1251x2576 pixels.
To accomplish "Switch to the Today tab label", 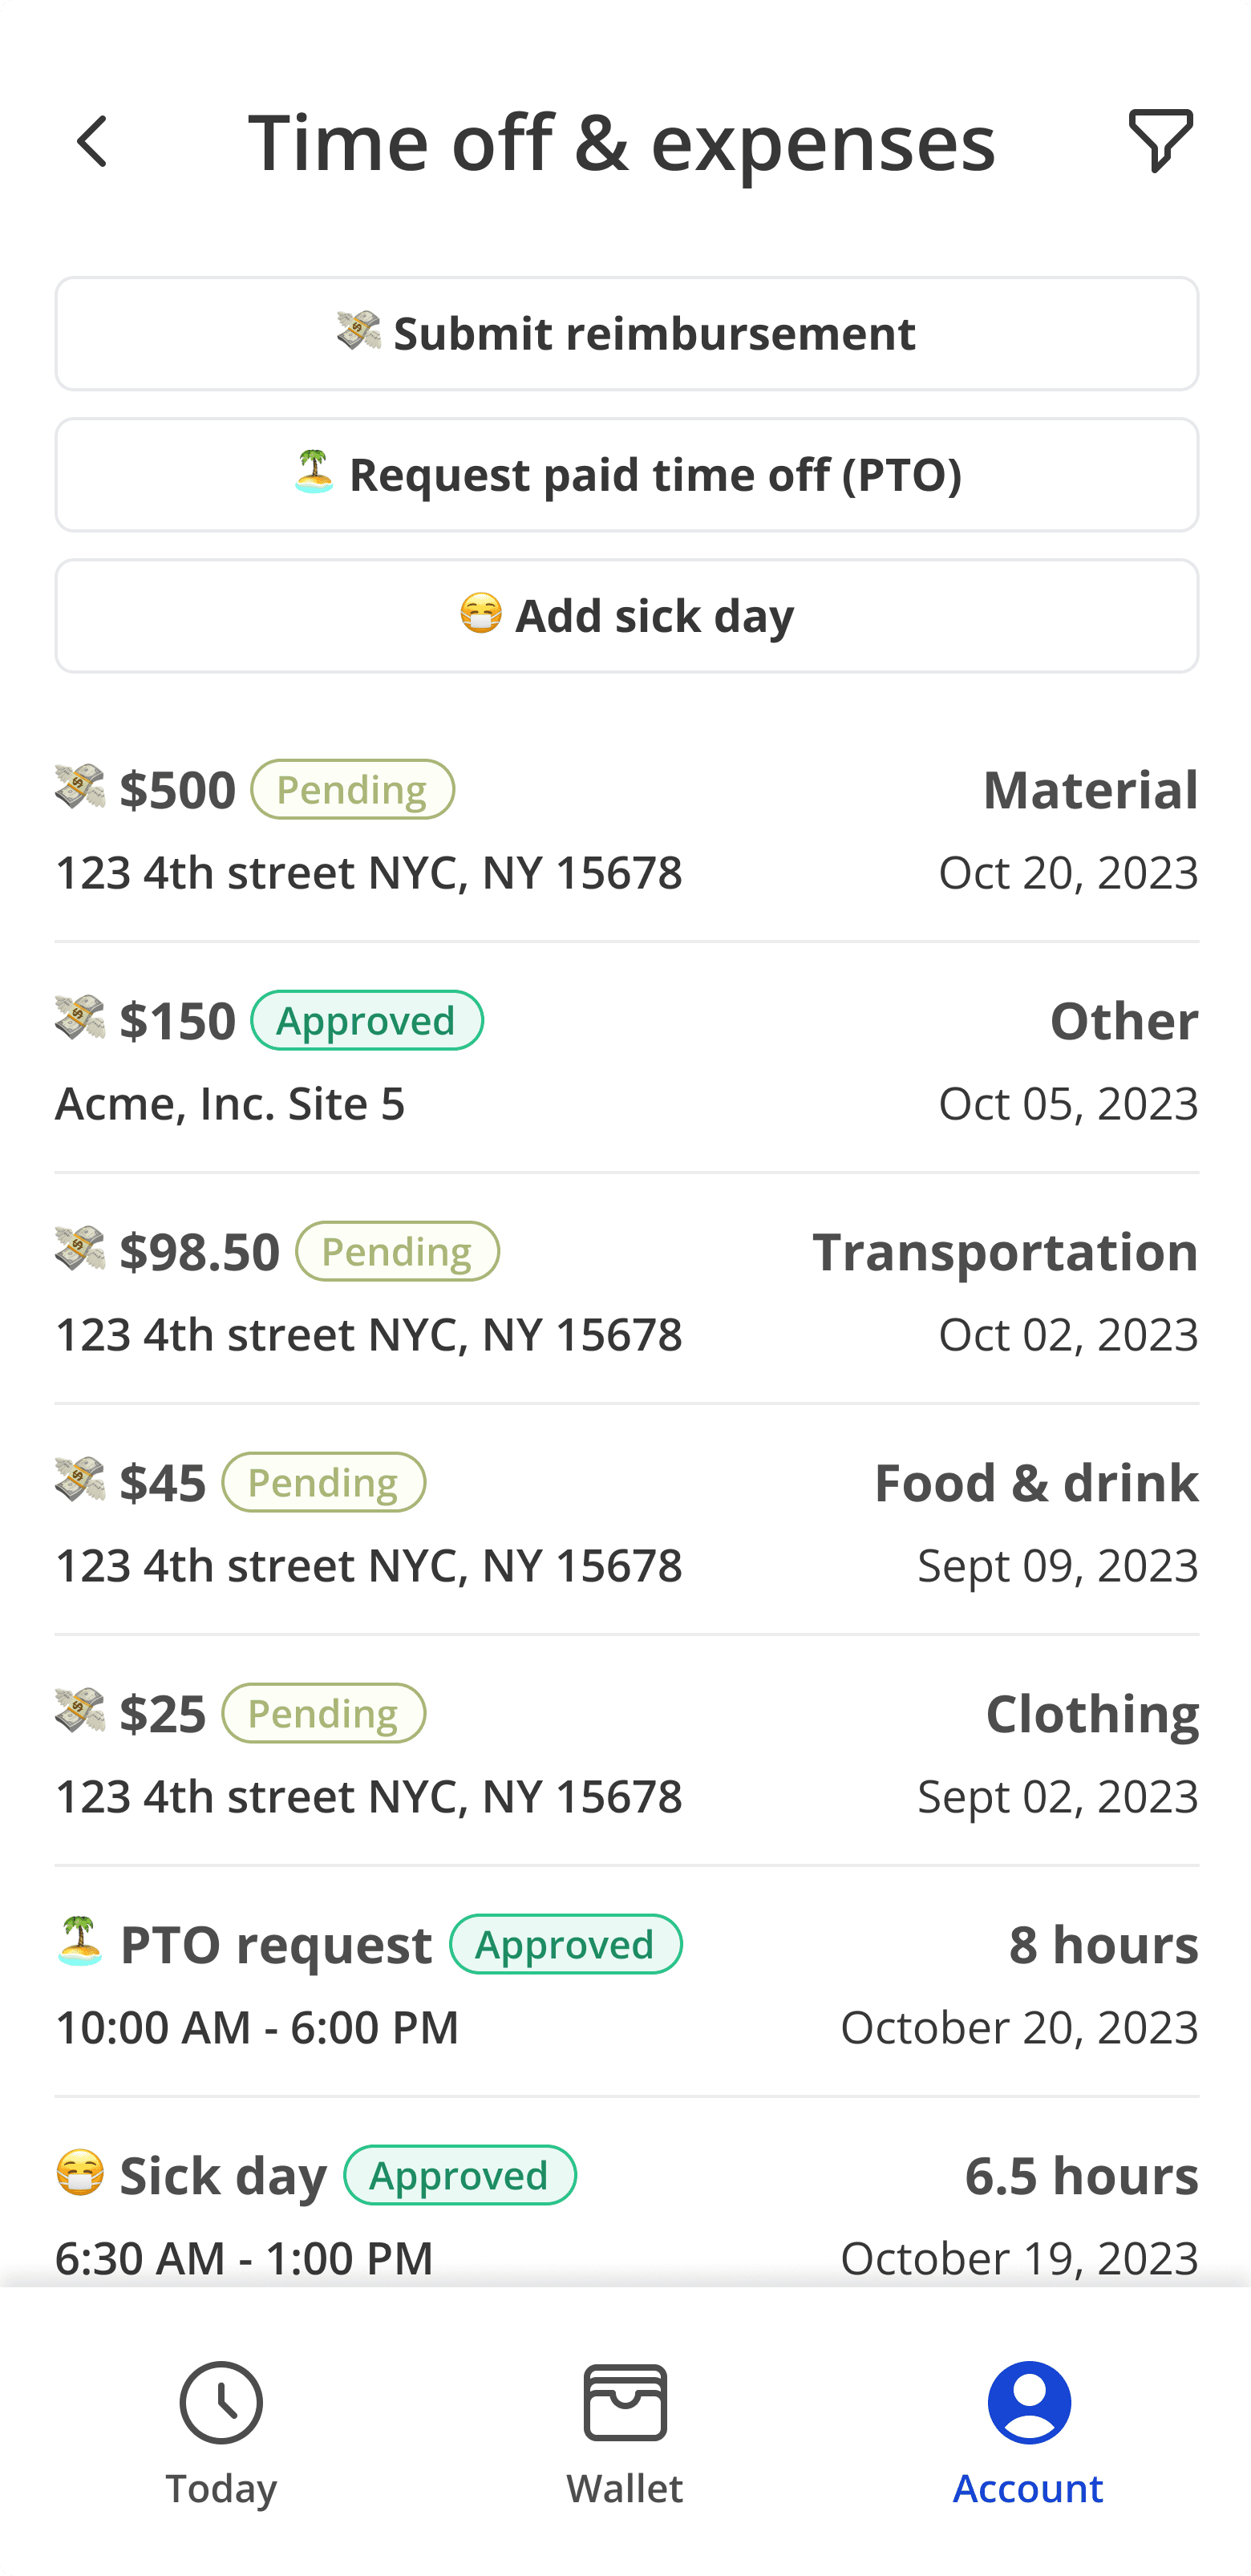I will (221, 2487).
